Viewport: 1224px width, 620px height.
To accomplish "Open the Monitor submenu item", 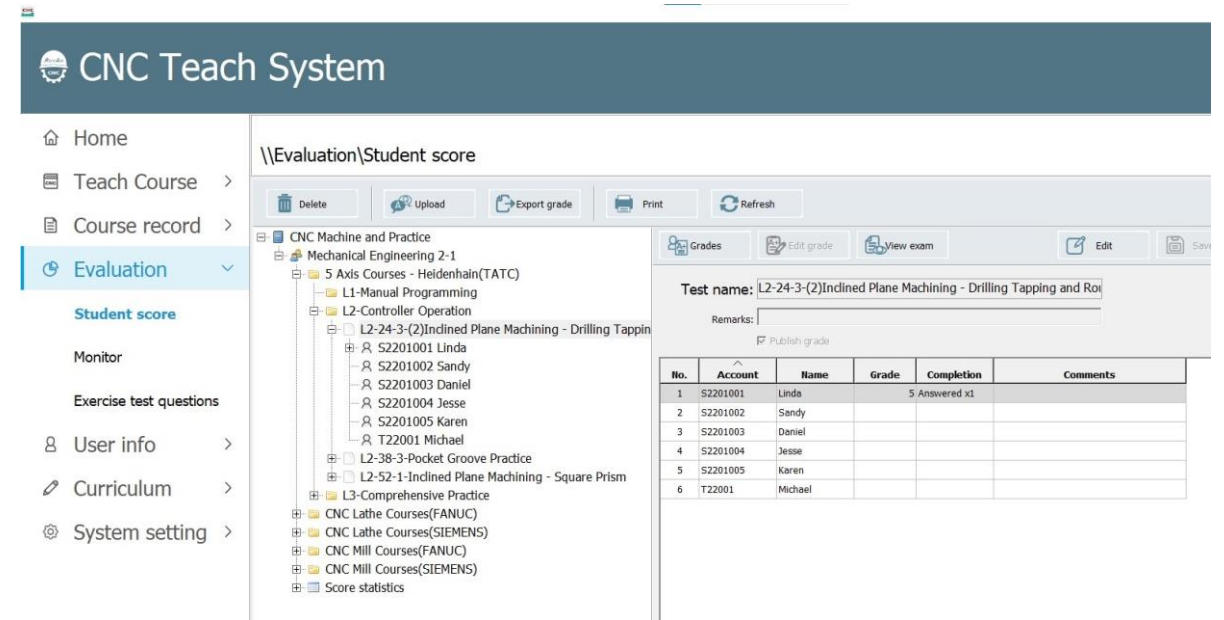I will [99, 357].
